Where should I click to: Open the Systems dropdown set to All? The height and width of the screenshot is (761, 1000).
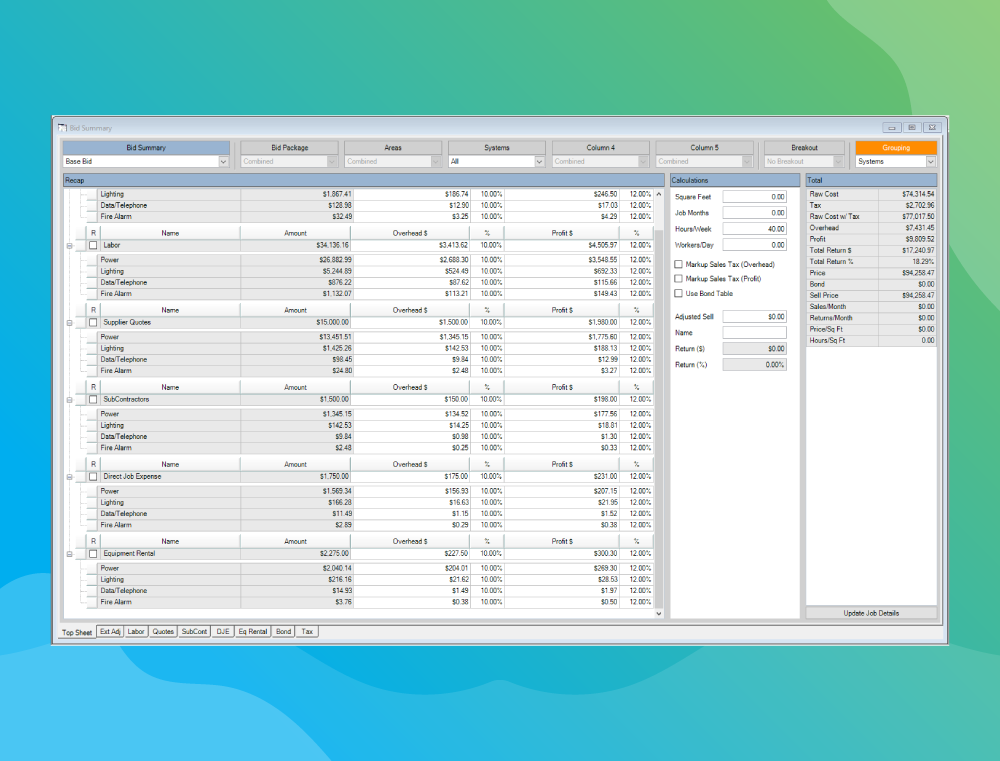pyautogui.click(x=539, y=161)
